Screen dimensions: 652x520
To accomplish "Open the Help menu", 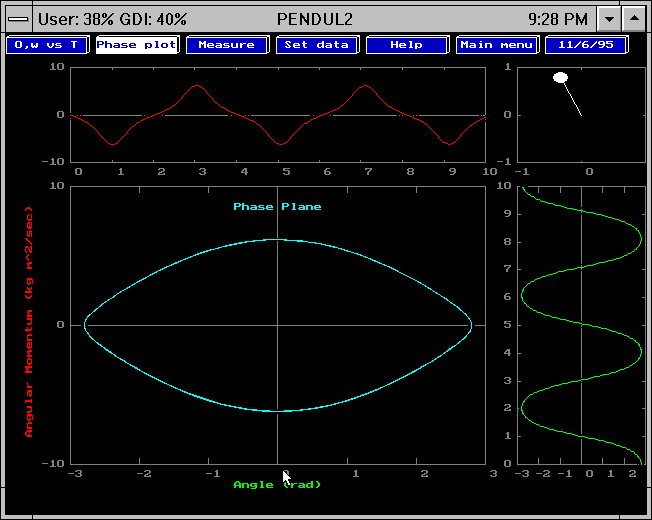I will 406,45.
